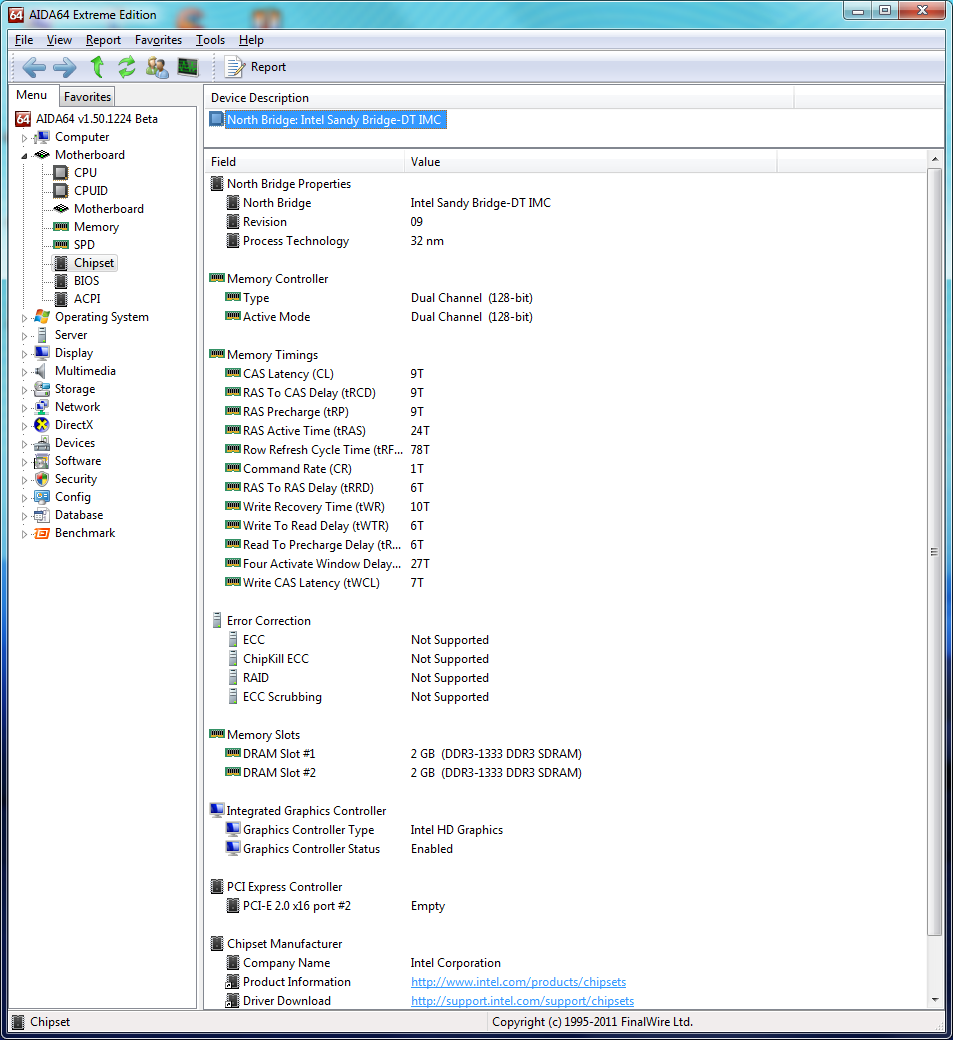Select the SPD tree item
The image size is (953, 1040).
tap(84, 245)
